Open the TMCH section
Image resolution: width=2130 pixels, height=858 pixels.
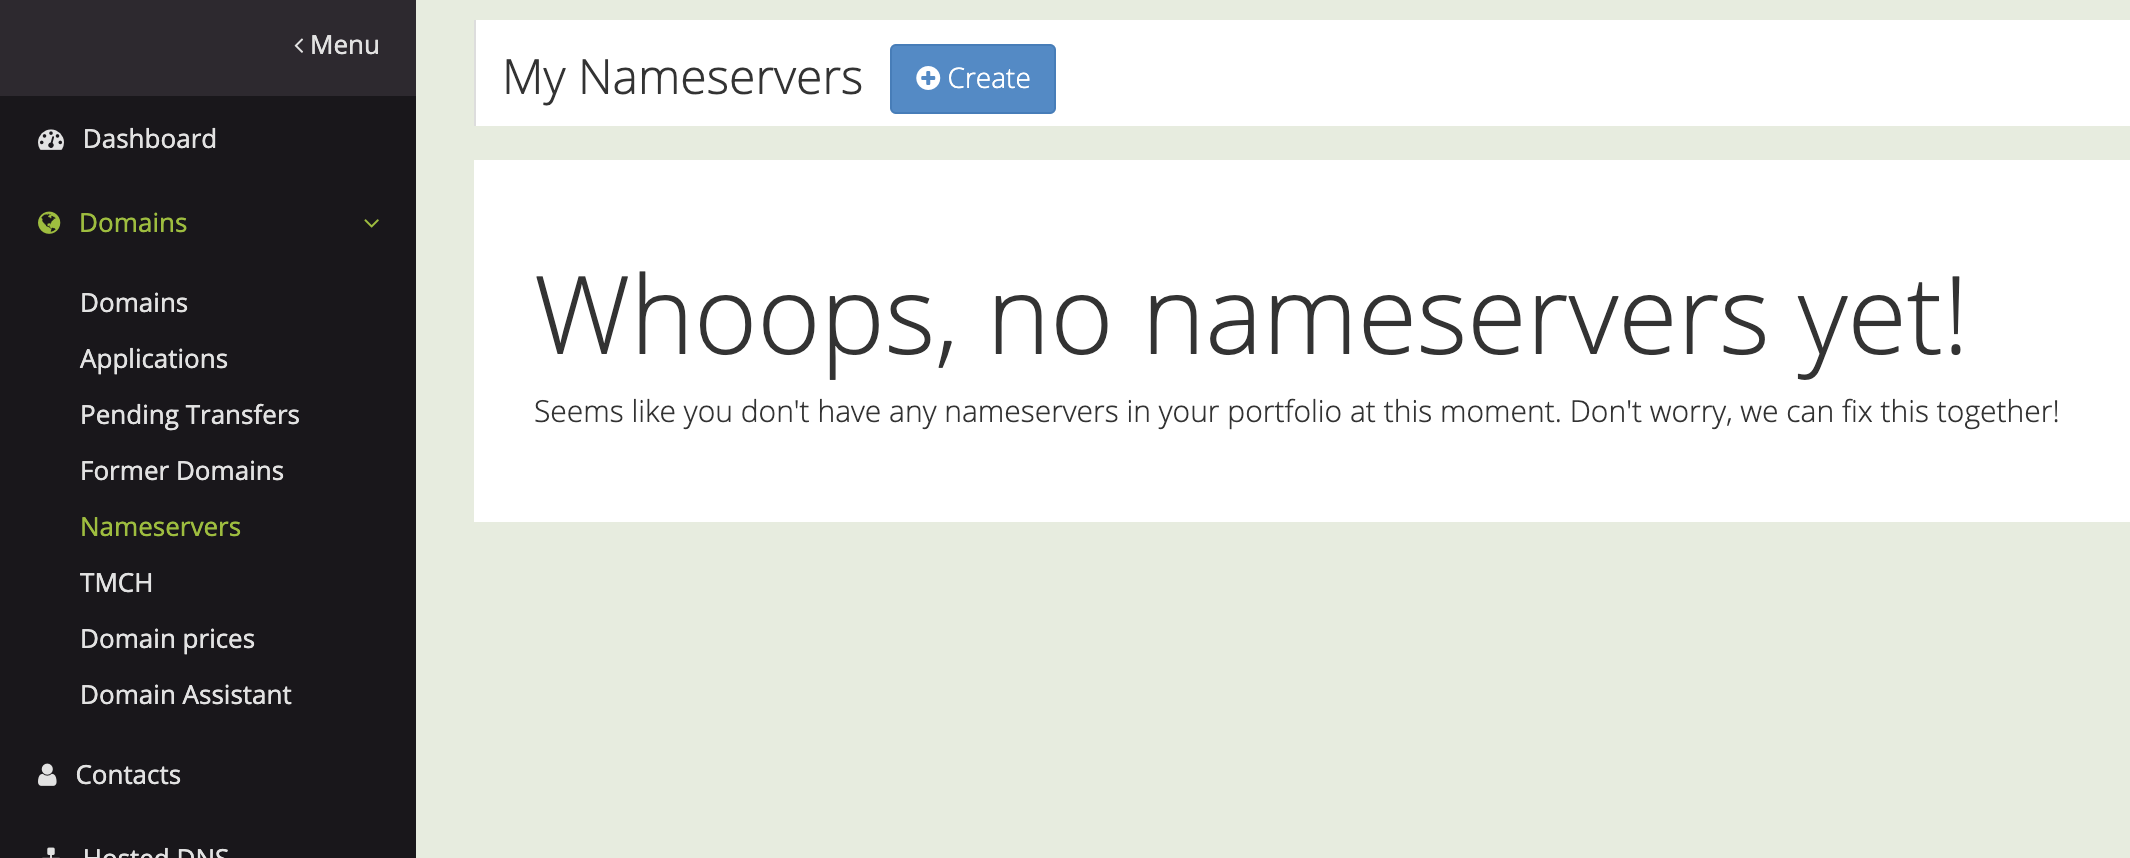coord(116,583)
